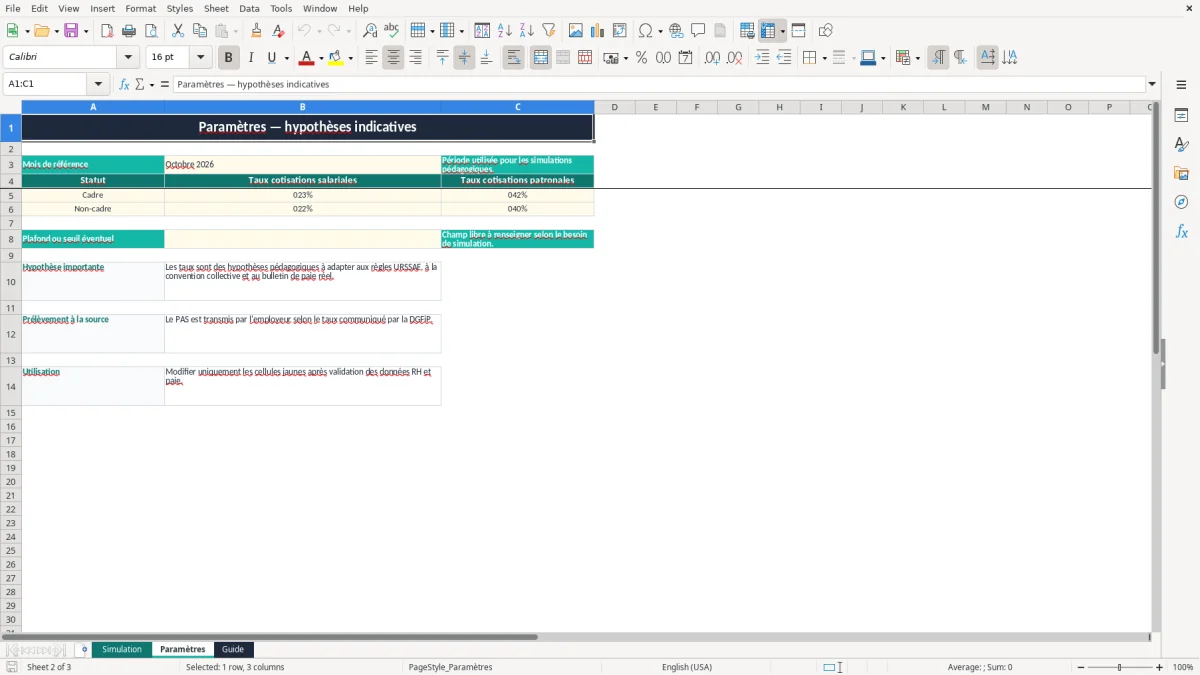Adjust the zoom slider
This screenshot has width=1200, height=675.
(1120, 667)
